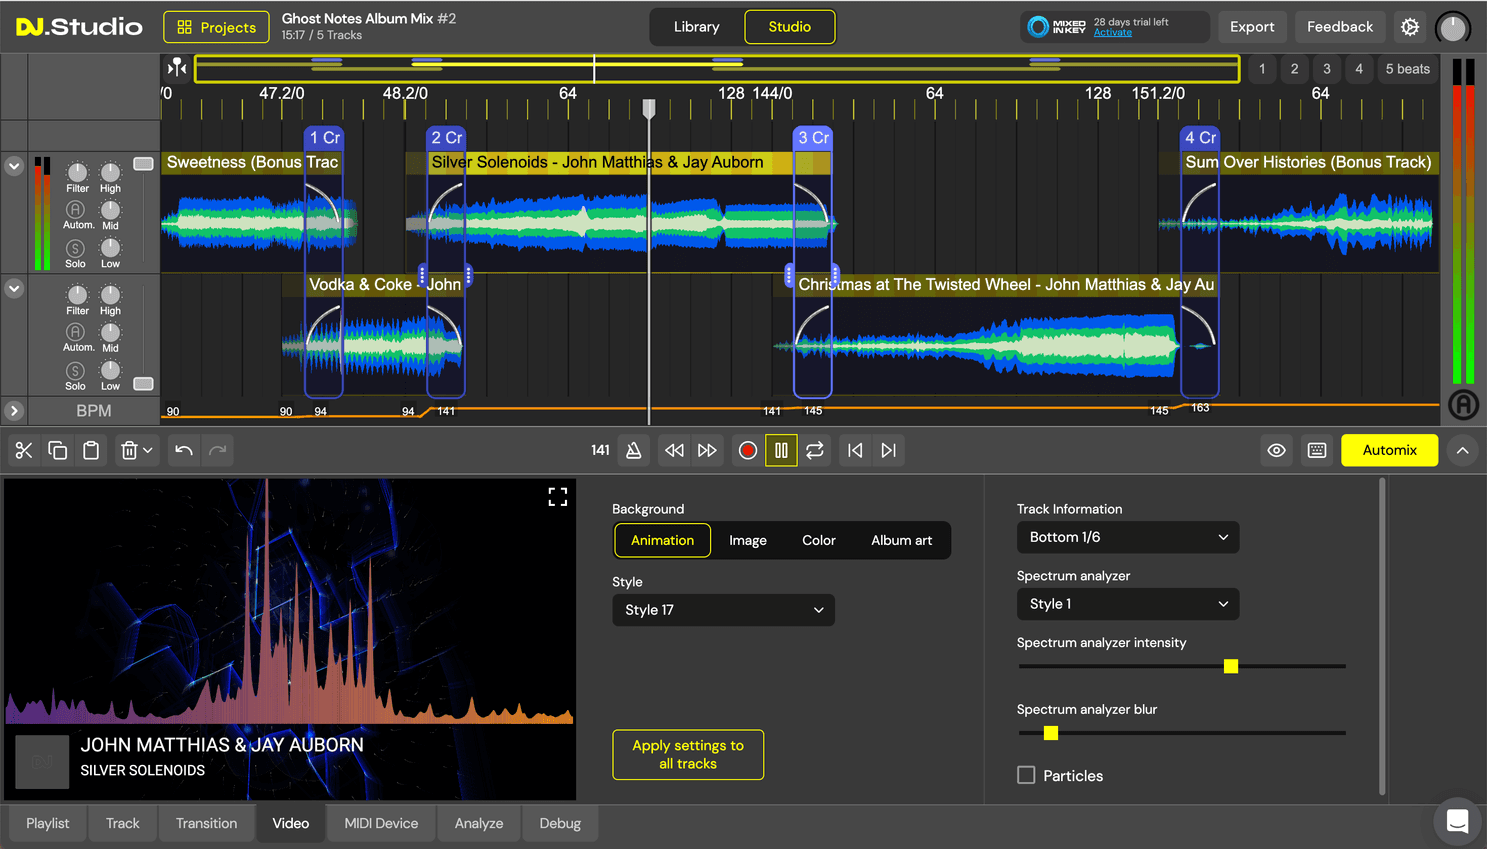1487x849 pixels.
Task: Expand the BPM lane
Action: click(x=14, y=410)
